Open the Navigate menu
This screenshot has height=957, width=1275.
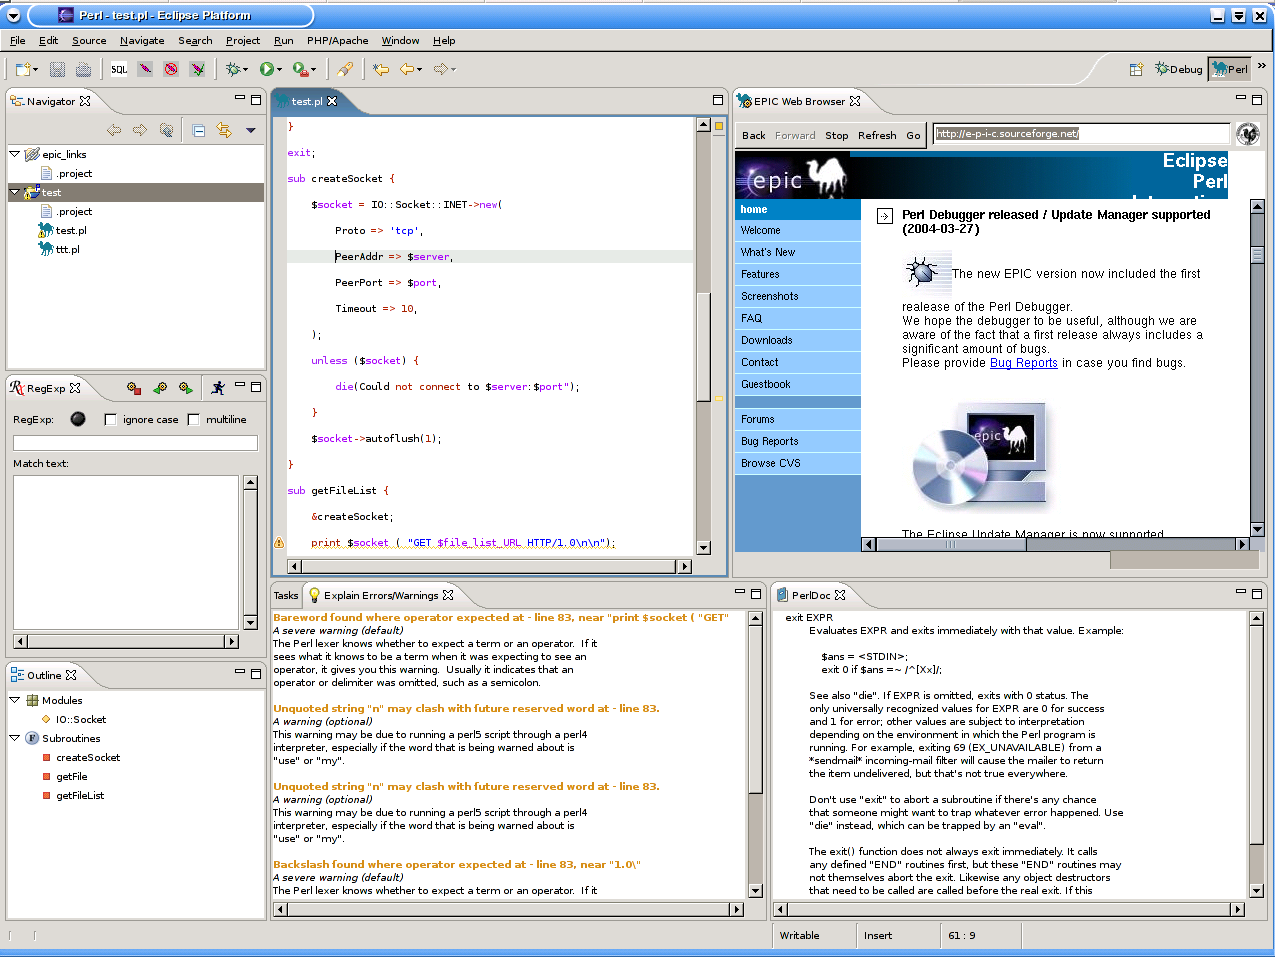142,41
